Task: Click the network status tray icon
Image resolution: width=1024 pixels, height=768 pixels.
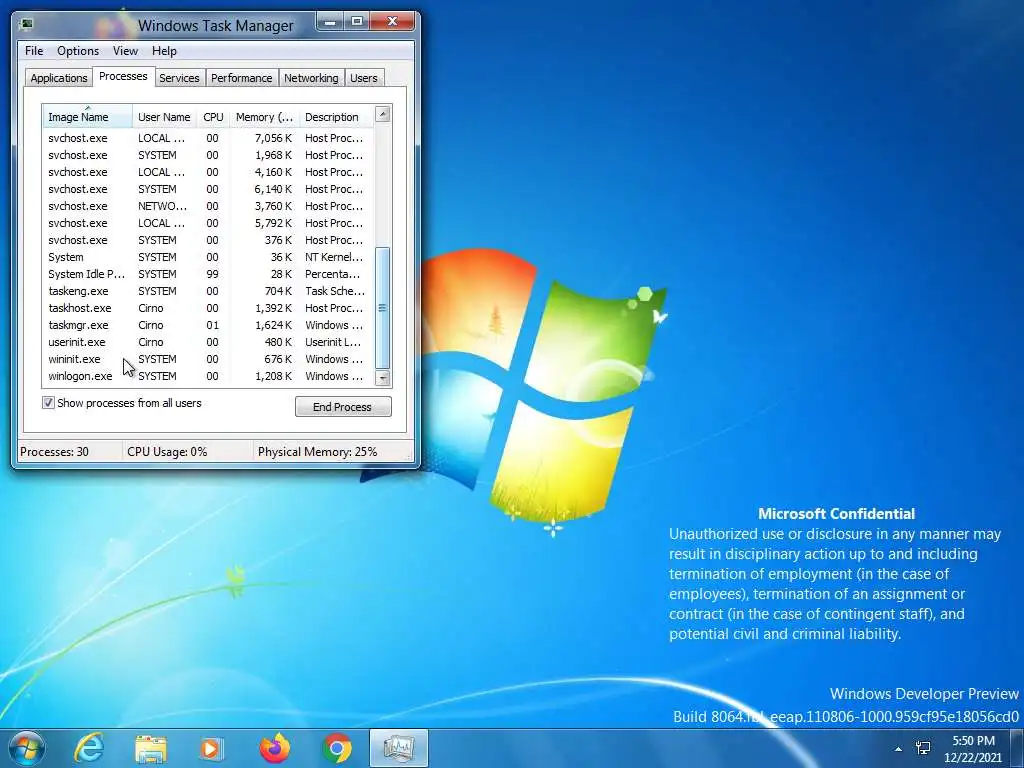Action: pyautogui.click(x=923, y=748)
